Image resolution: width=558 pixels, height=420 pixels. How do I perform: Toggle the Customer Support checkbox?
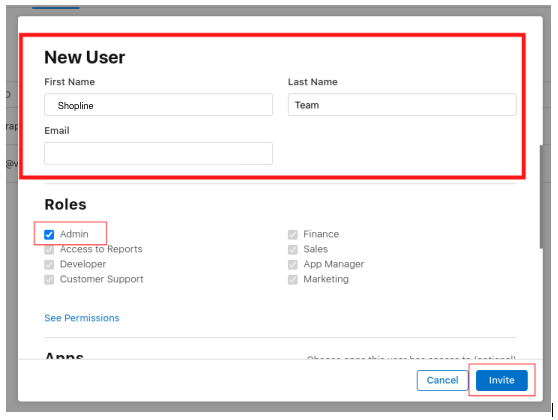tap(49, 279)
